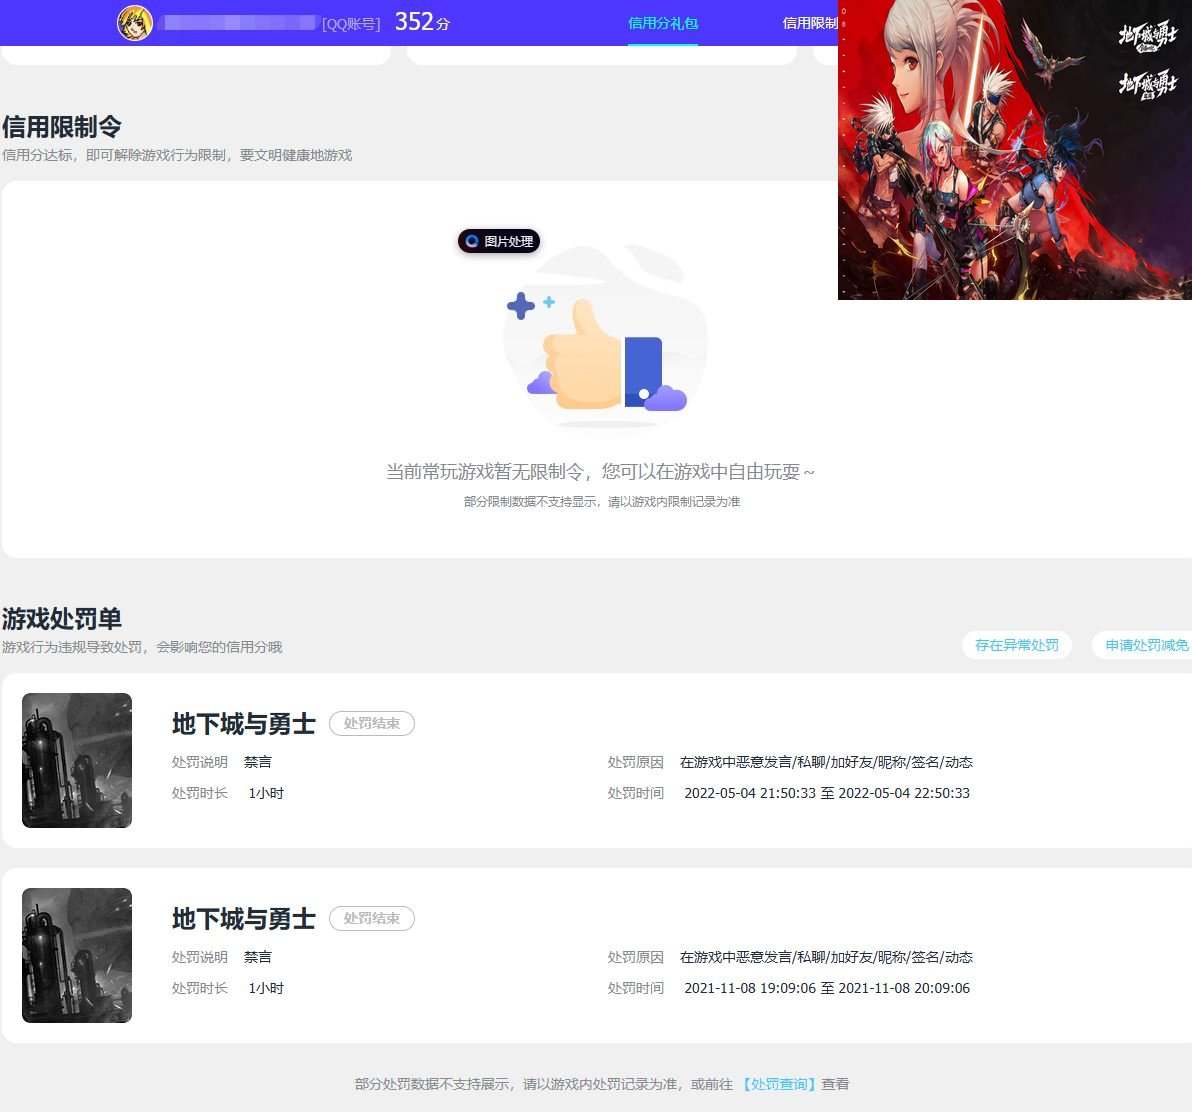This screenshot has width=1192, height=1112.
Task: Click the circular icon in 图片处理 badge
Action: (472, 241)
